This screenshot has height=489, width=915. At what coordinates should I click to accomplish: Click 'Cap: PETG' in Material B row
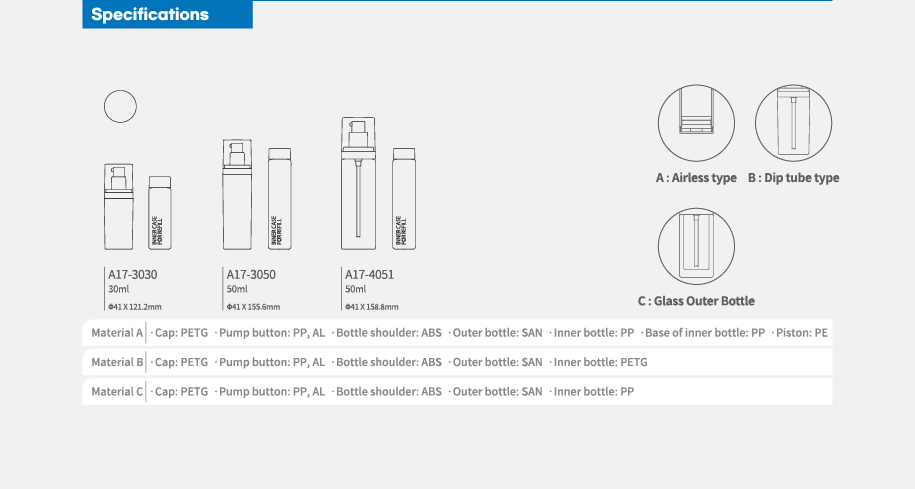(x=179, y=362)
